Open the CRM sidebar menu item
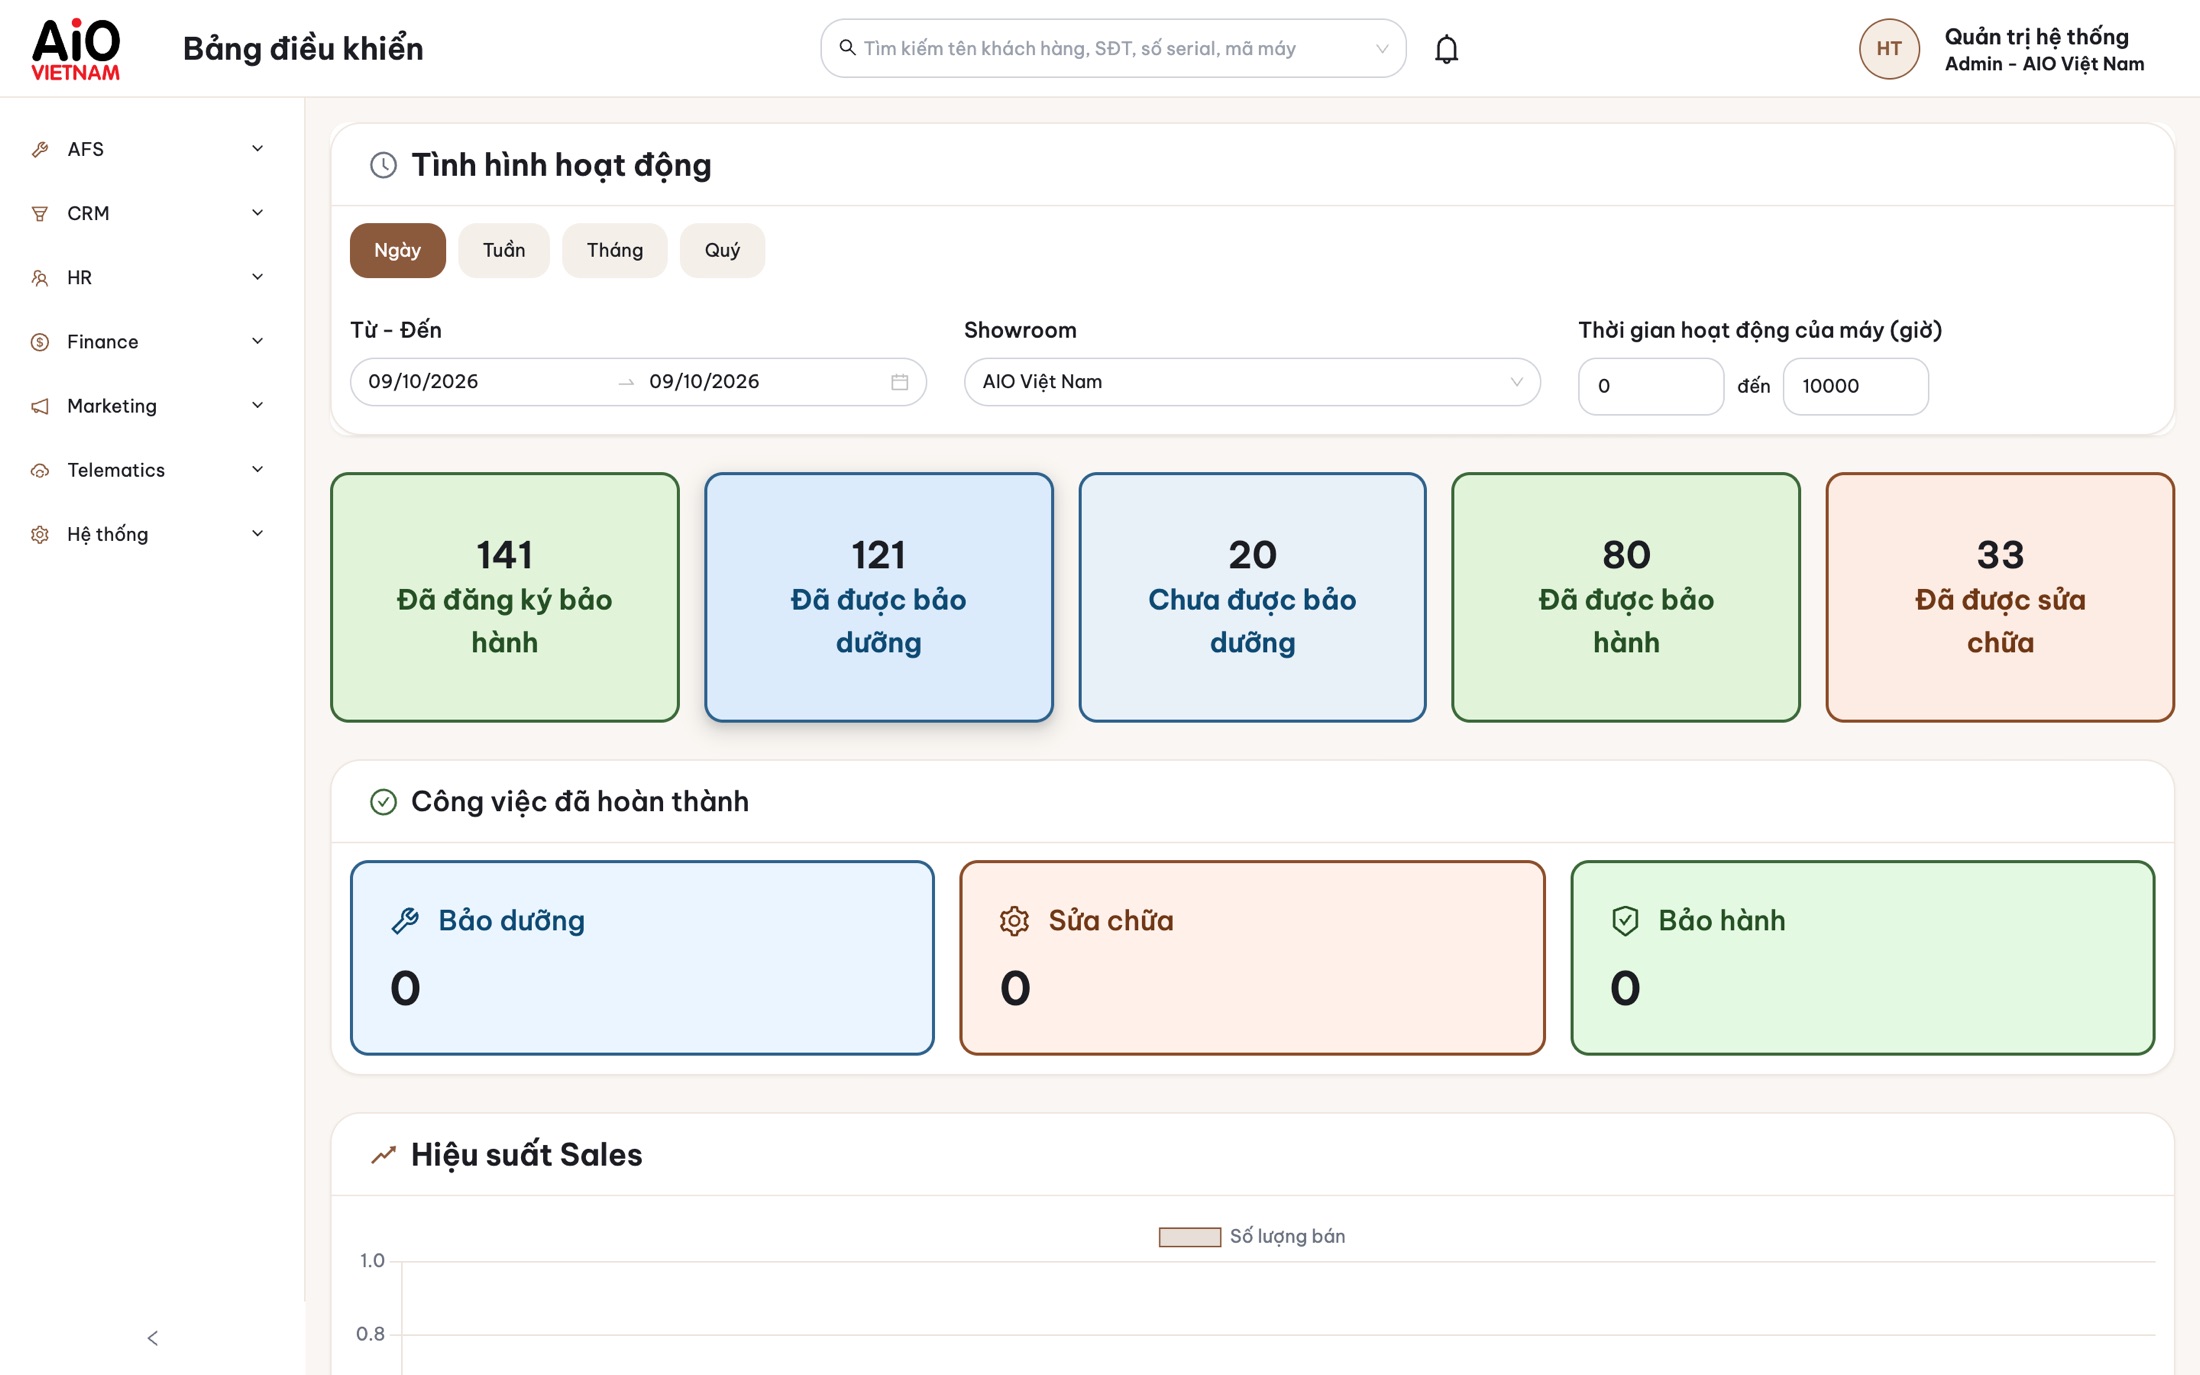This screenshot has height=1375, width=2200. [x=150, y=213]
